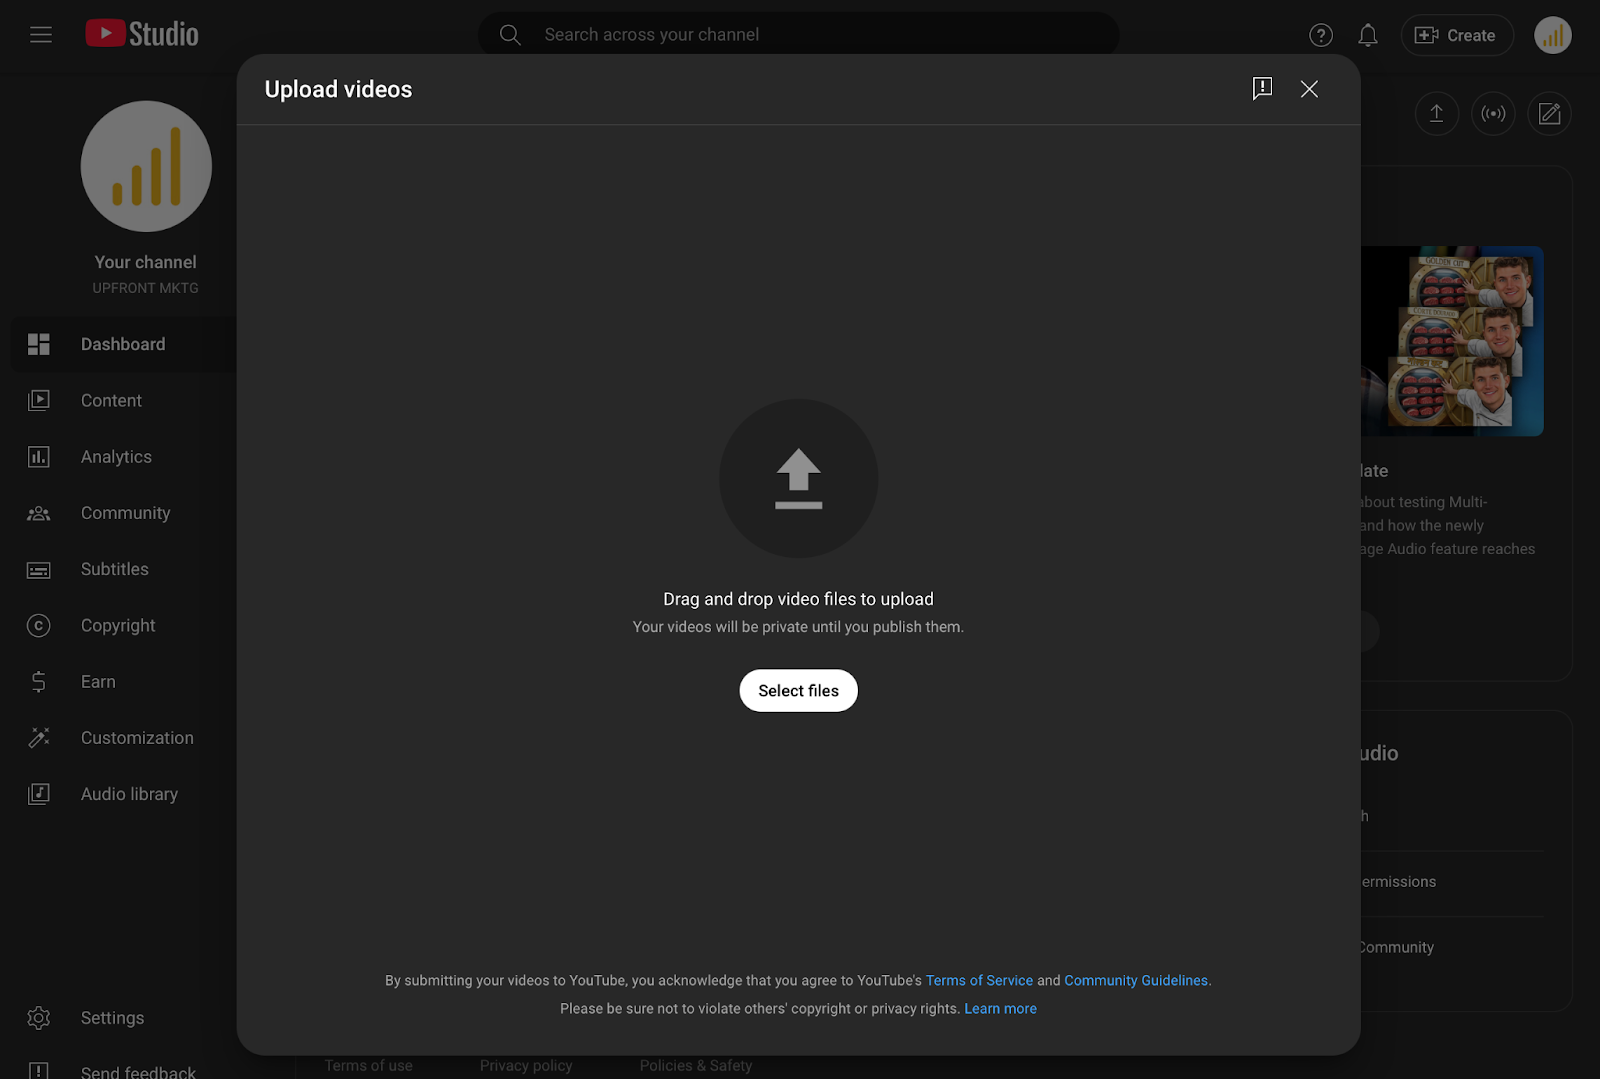Image resolution: width=1600 pixels, height=1079 pixels.
Task: Click the YouTube Studio logo
Action: (142, 34)
